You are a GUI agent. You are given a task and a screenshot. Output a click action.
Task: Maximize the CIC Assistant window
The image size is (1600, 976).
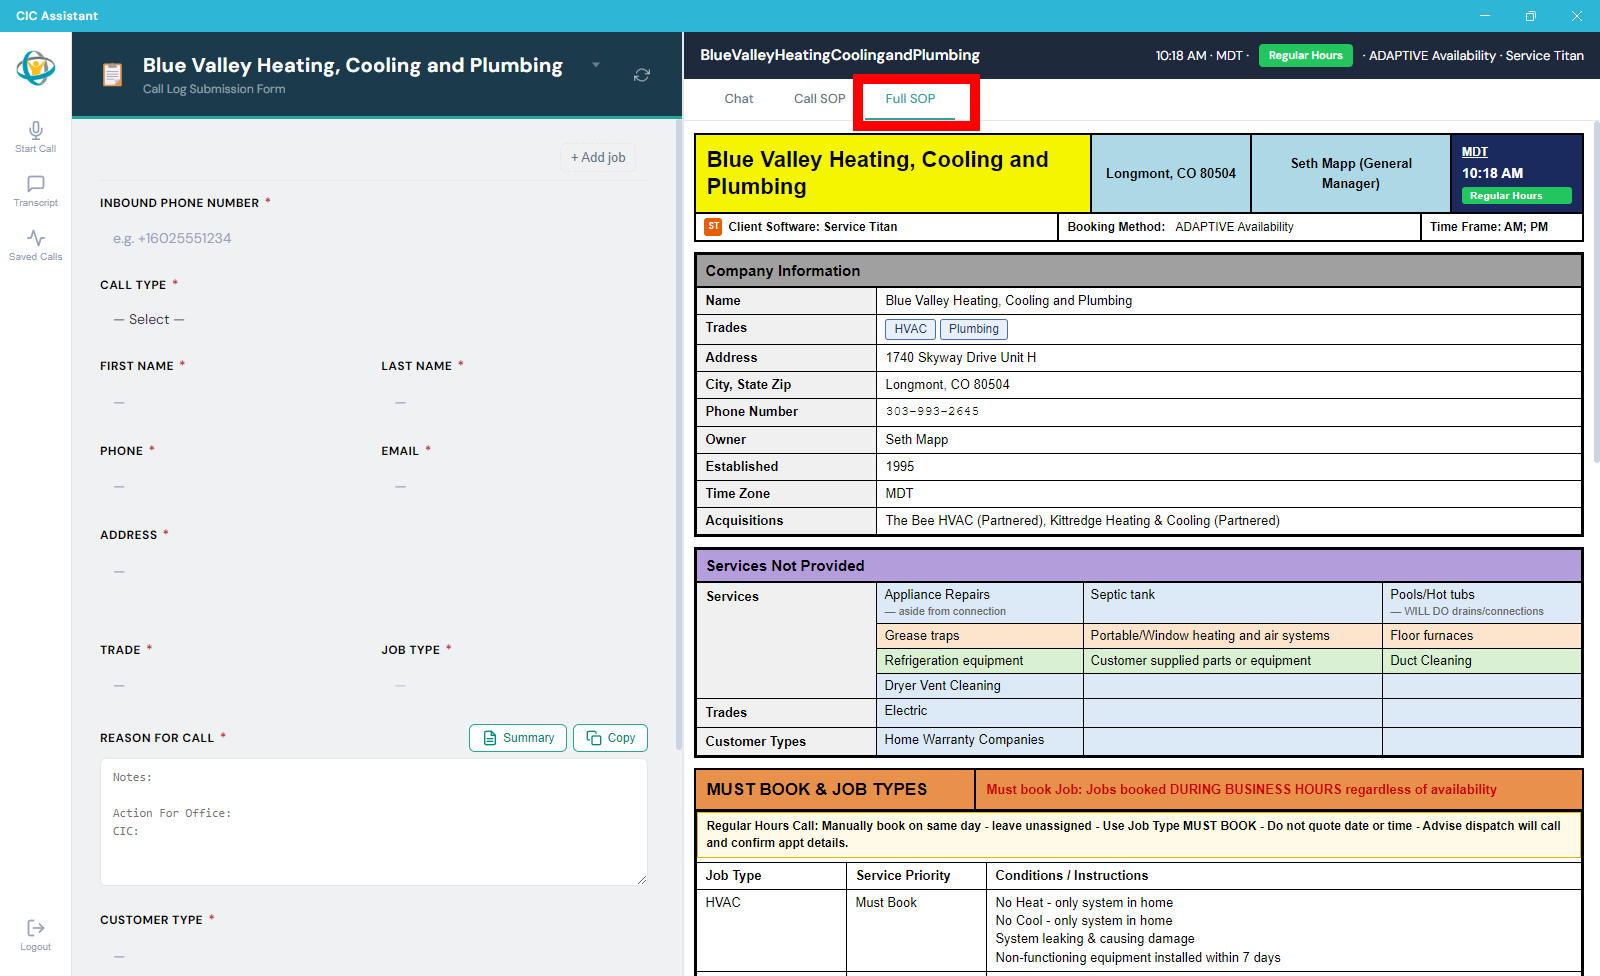click(x=1530, y=16)
